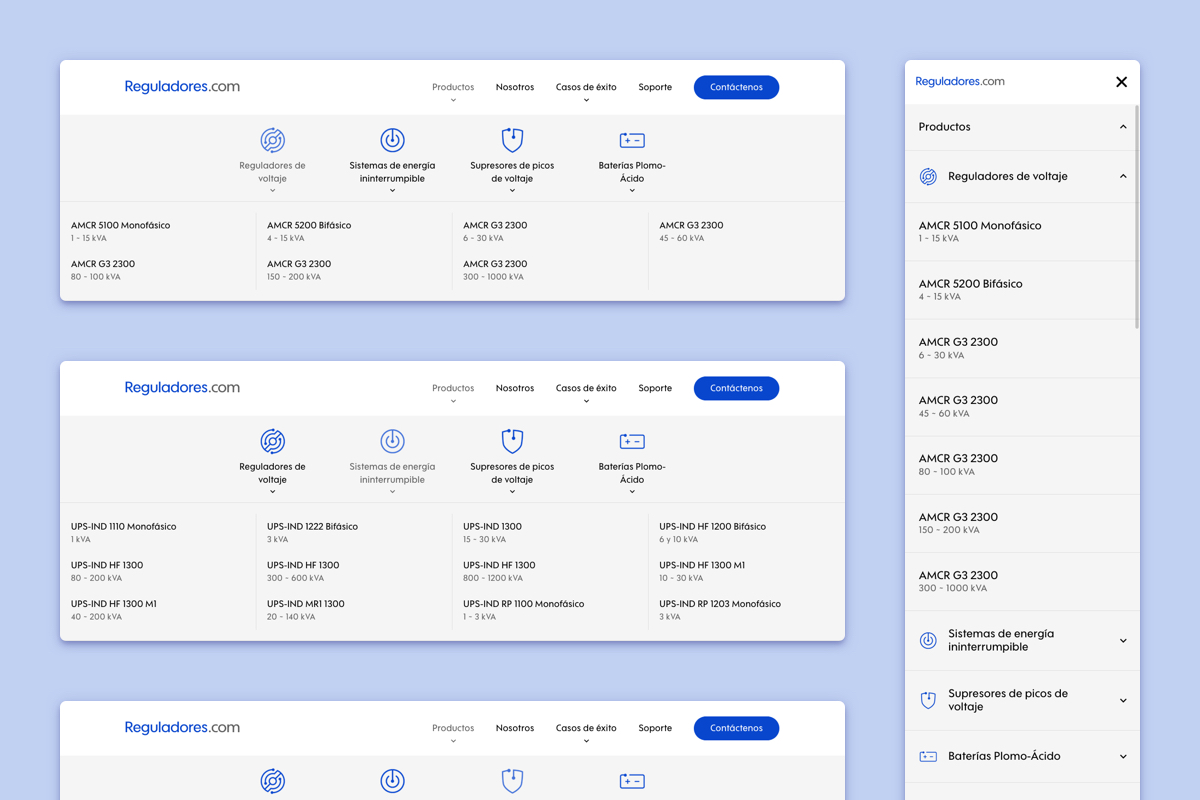This screenshot has width=1200, height=800.
Task: Open UPS-IND HF 1300 800 - 1200 kVA
Action: point(499,571)
